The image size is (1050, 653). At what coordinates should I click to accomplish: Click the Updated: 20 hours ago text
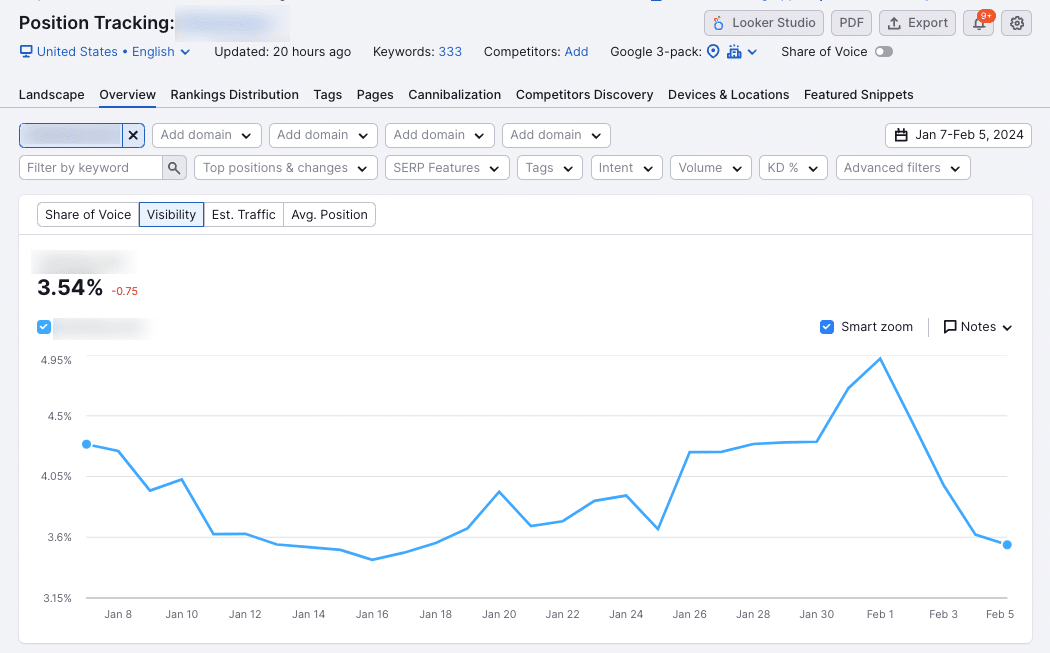[283, 52]
